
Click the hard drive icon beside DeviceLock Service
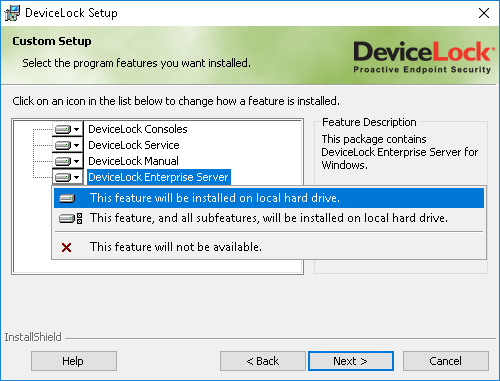pyautogui.click(x=63, y=145)
